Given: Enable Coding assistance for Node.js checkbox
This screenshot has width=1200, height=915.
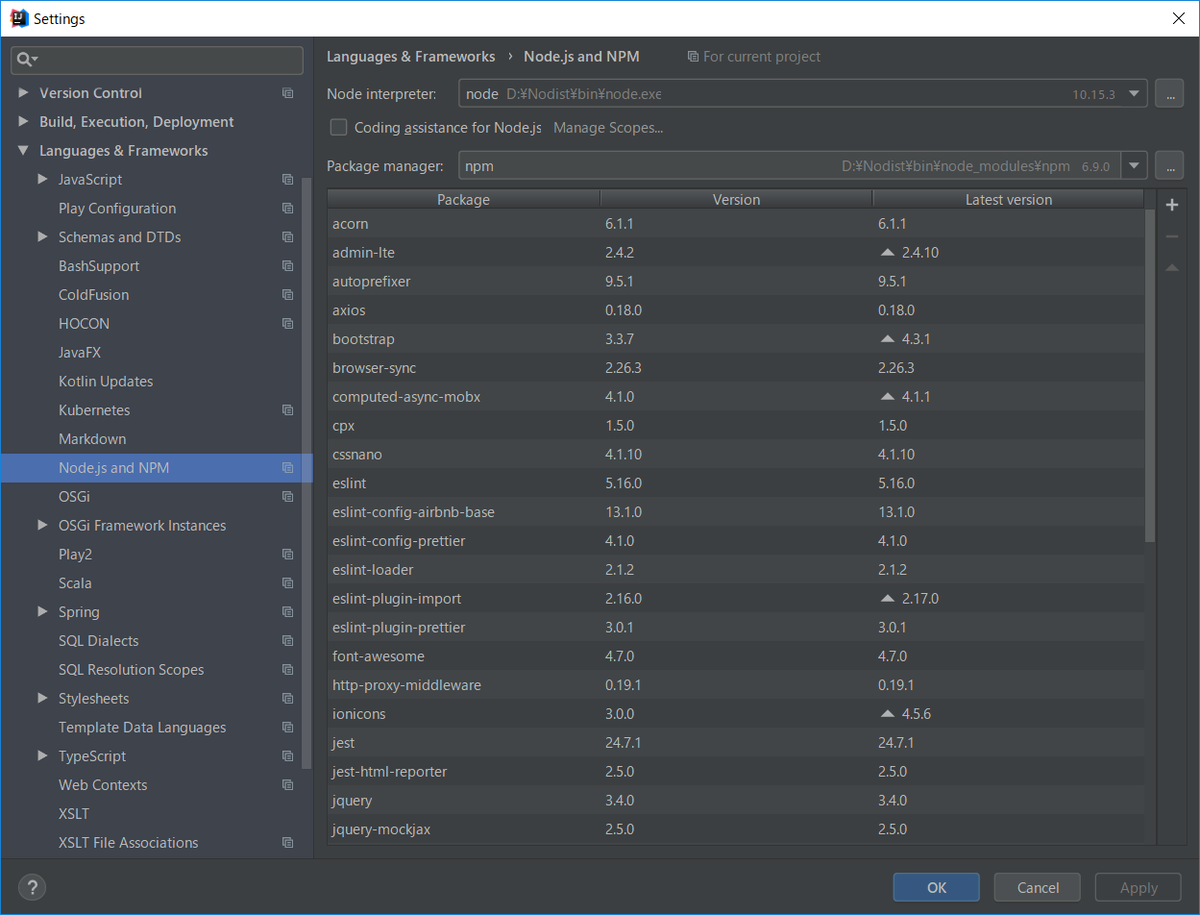Looking at the screenshot, I should (x=338, y=128).
